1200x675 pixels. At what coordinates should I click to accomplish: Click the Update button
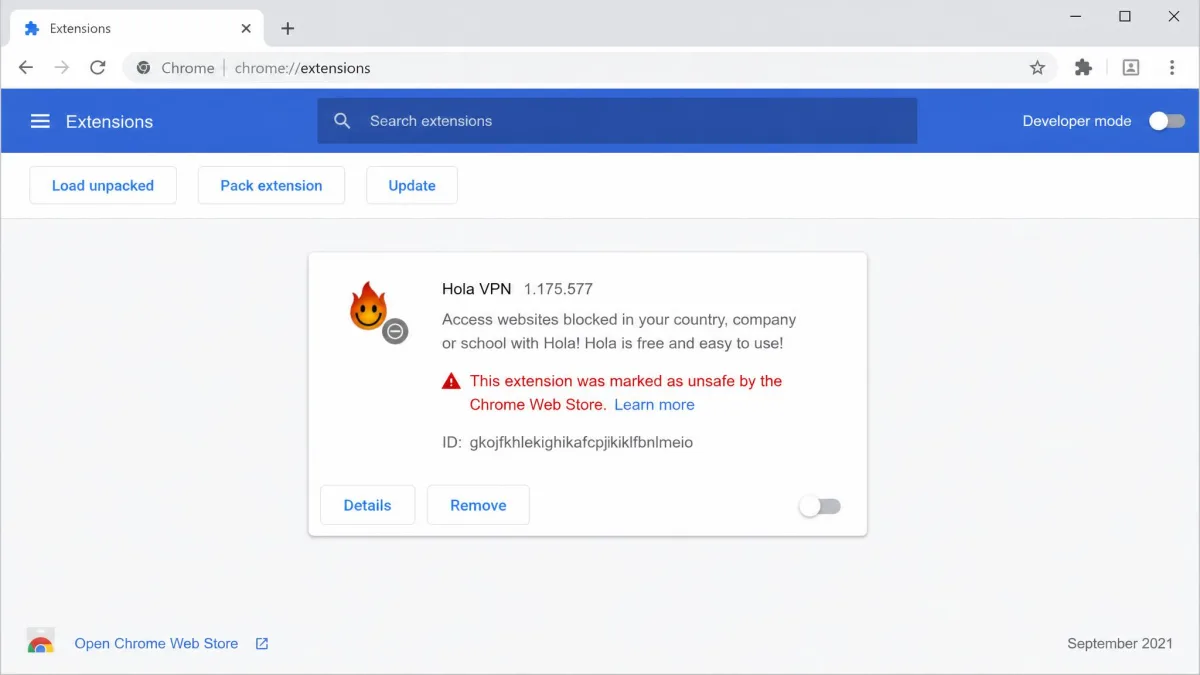tap(412, 185)
